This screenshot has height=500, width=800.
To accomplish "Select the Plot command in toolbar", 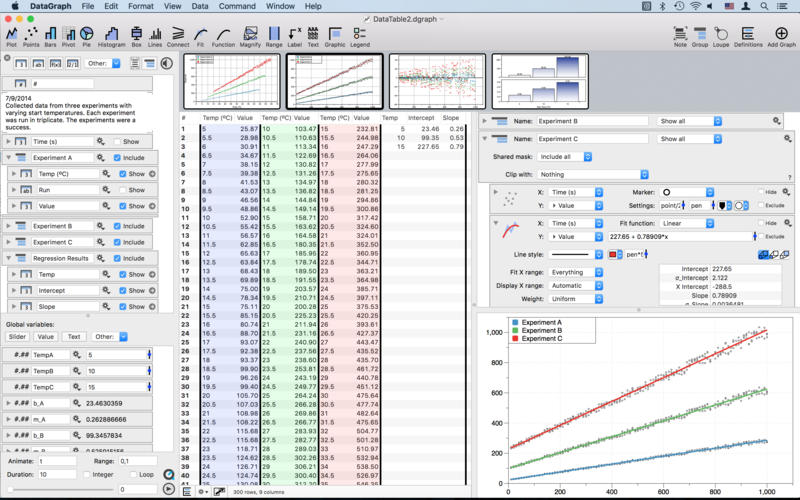I will tap(11, 37).
